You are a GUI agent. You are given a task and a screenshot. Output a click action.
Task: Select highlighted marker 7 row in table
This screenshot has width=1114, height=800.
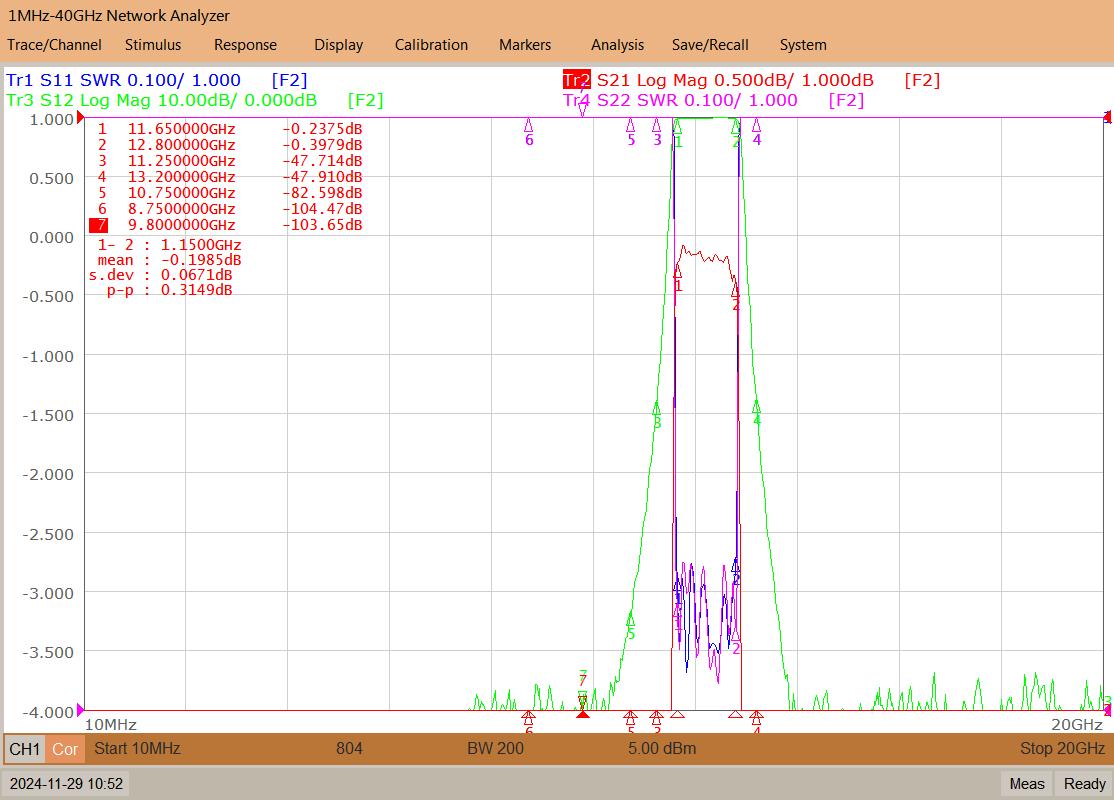coord(226,225)
